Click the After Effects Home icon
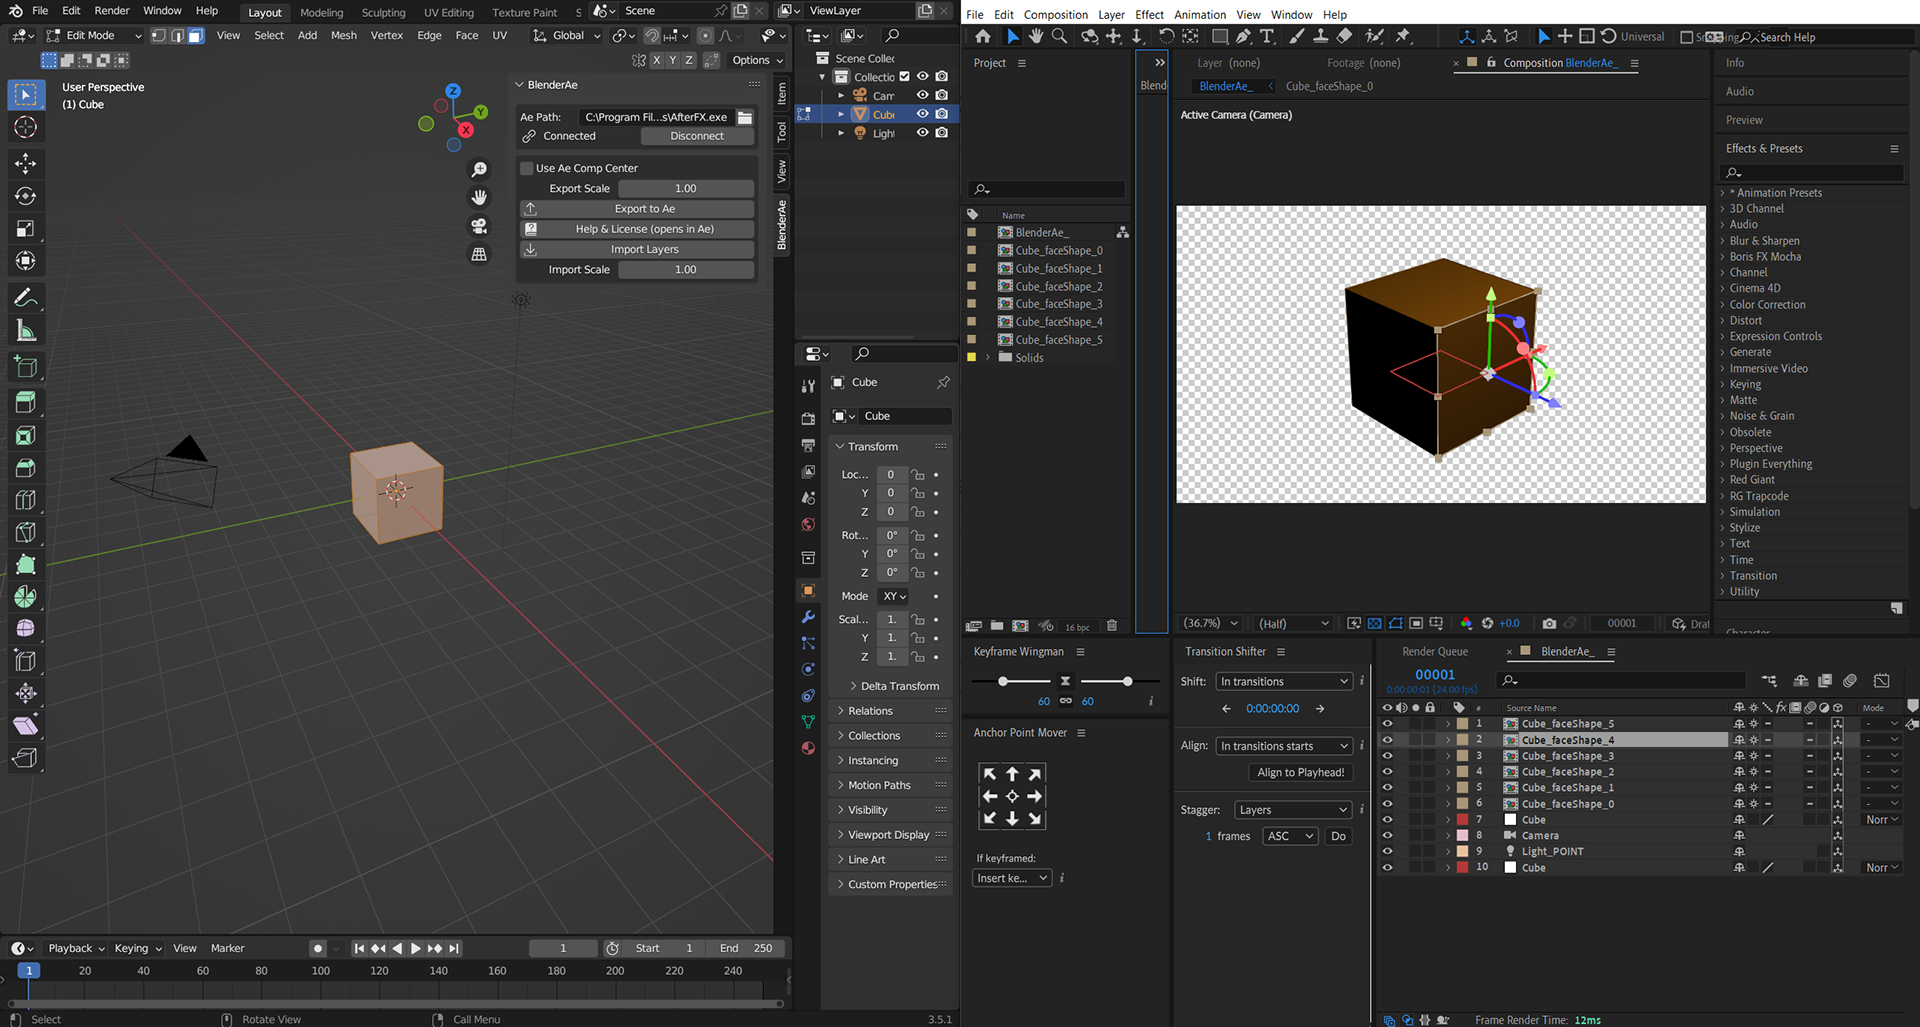1920x1027 pixels. [983, 36]
